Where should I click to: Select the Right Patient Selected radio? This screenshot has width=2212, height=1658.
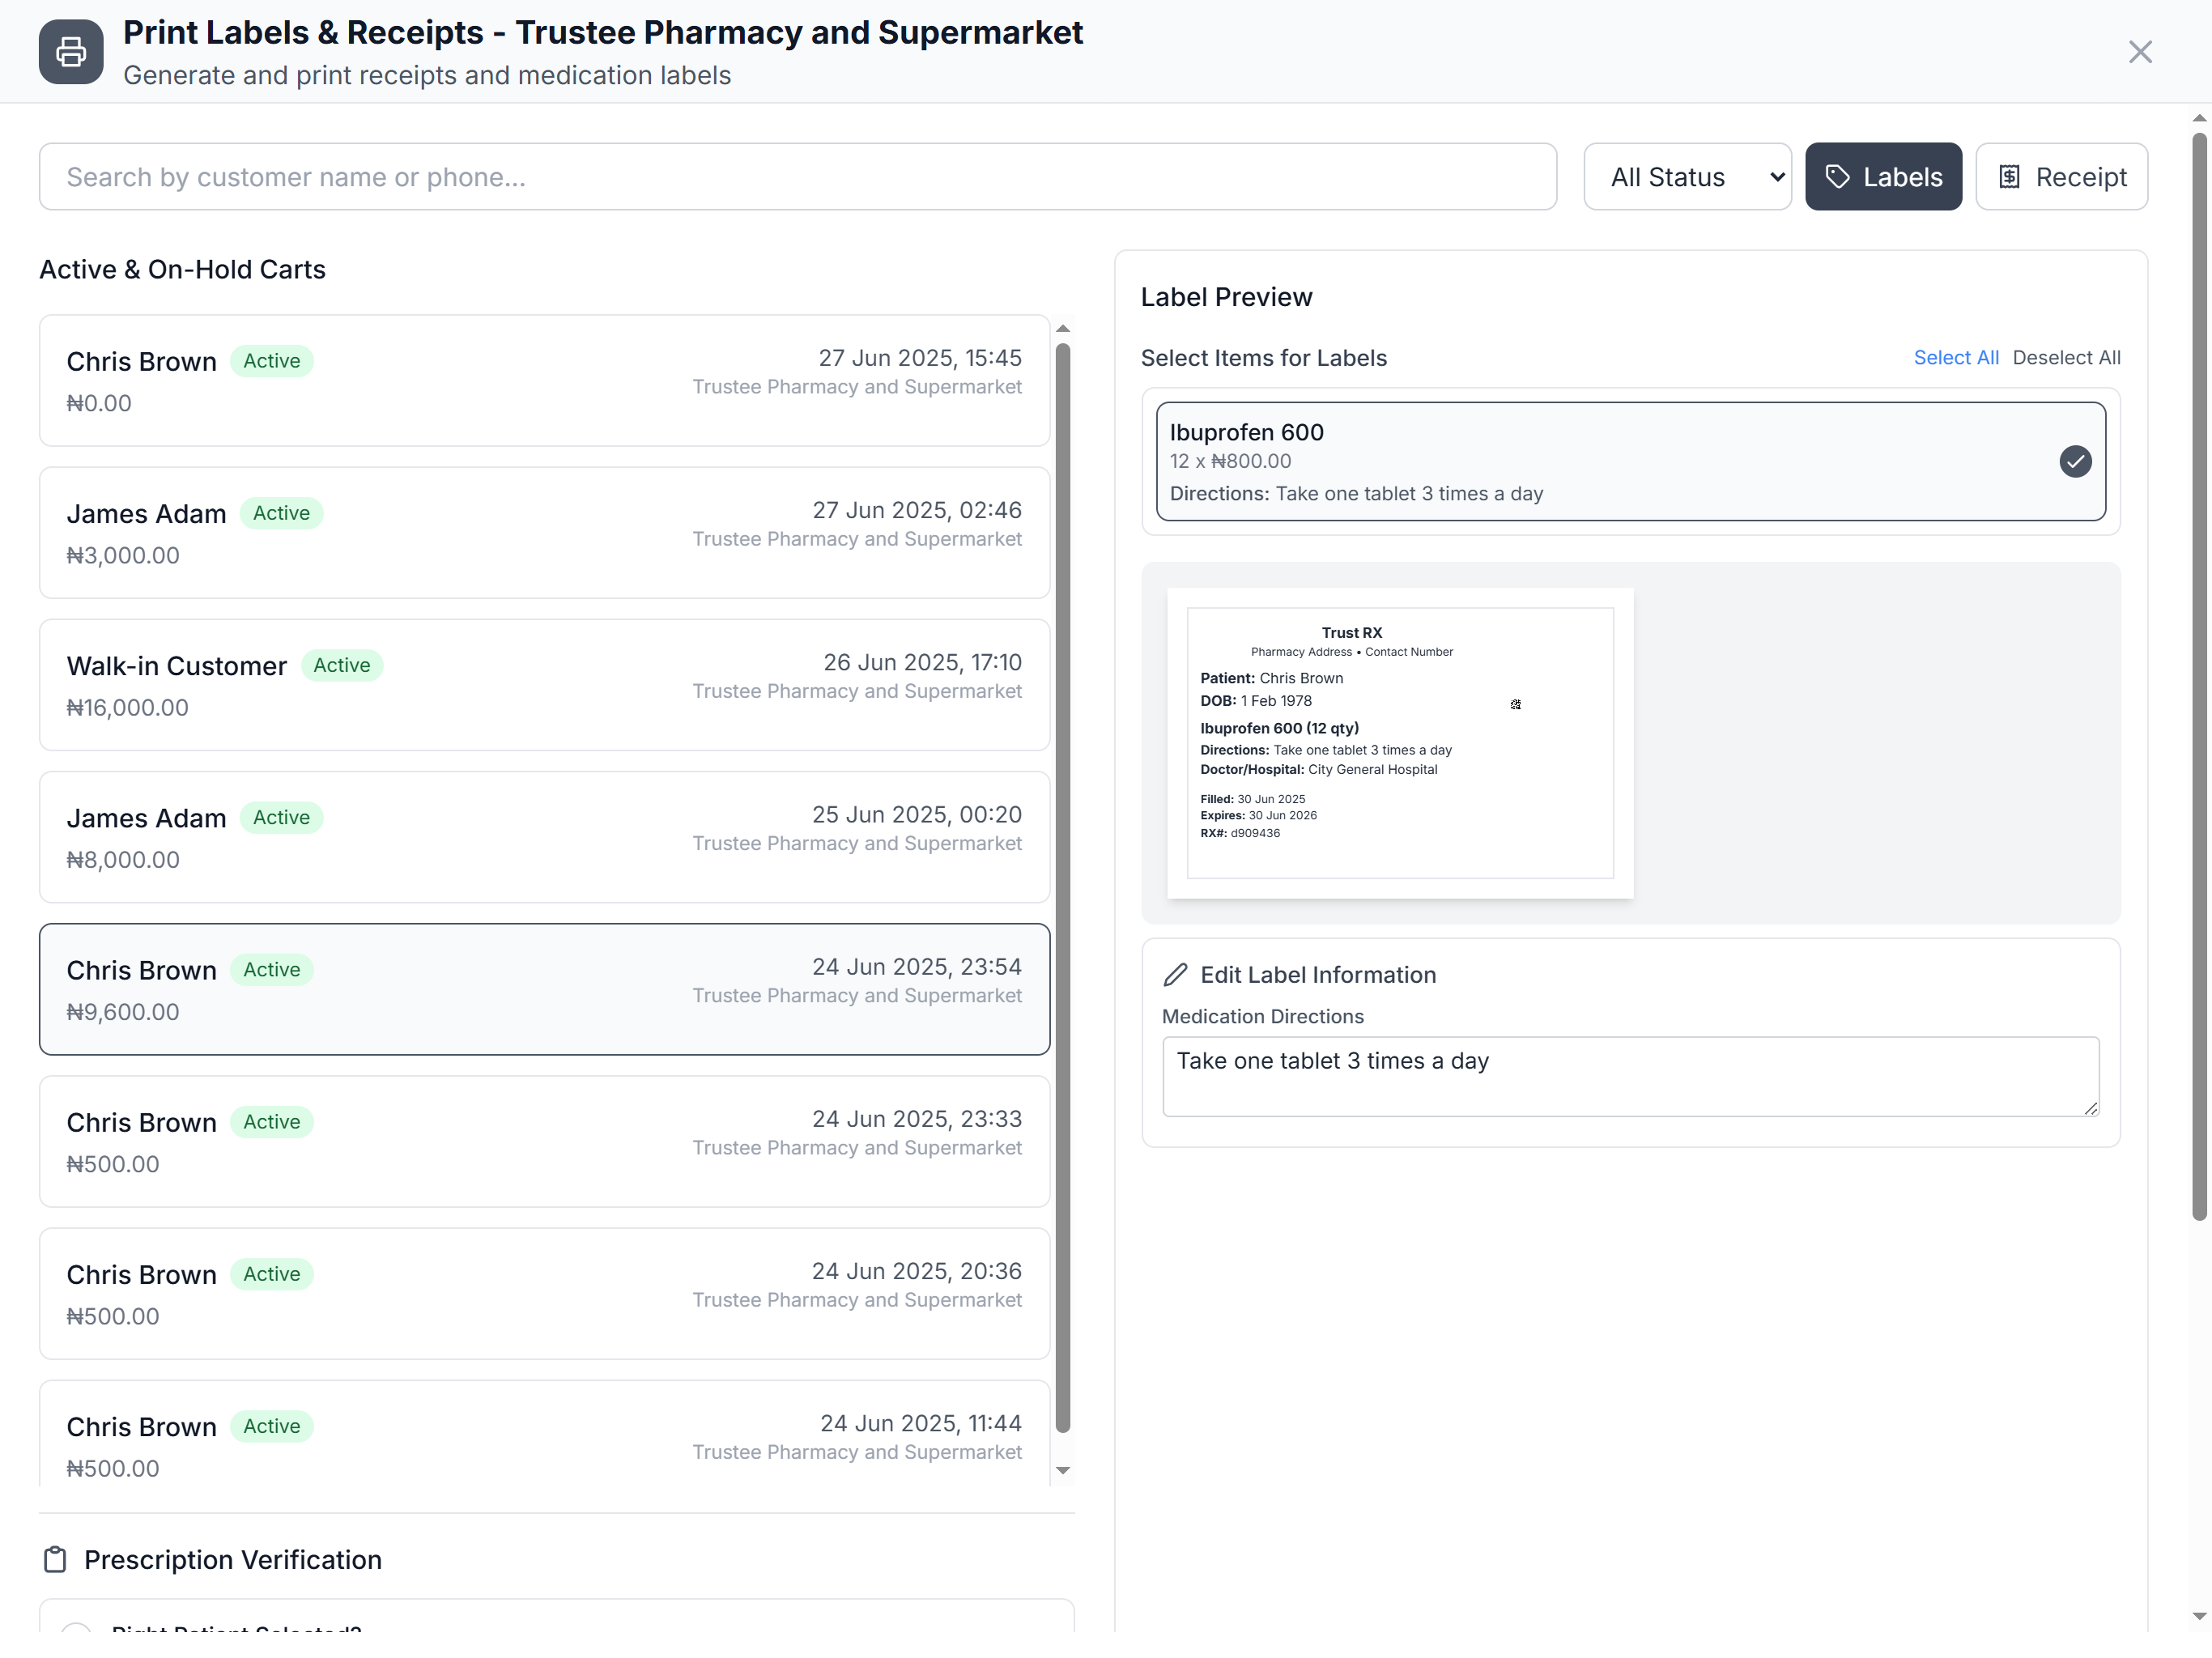point(76,1629)
